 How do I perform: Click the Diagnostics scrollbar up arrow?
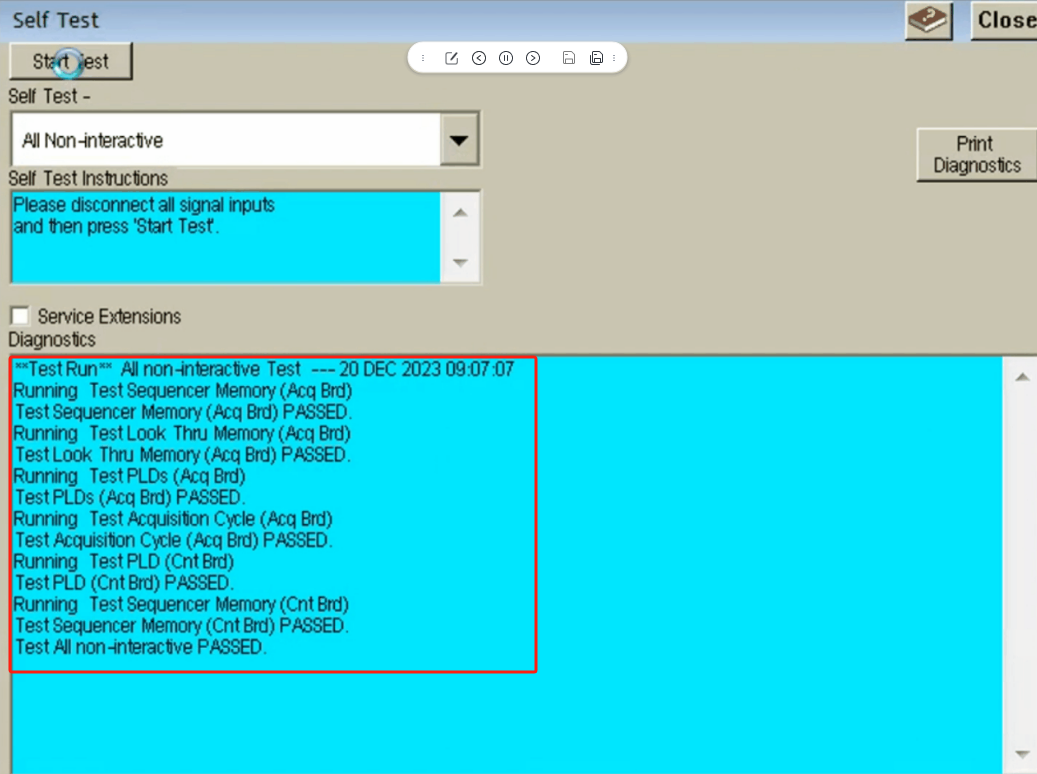(x=1022, y=377)
